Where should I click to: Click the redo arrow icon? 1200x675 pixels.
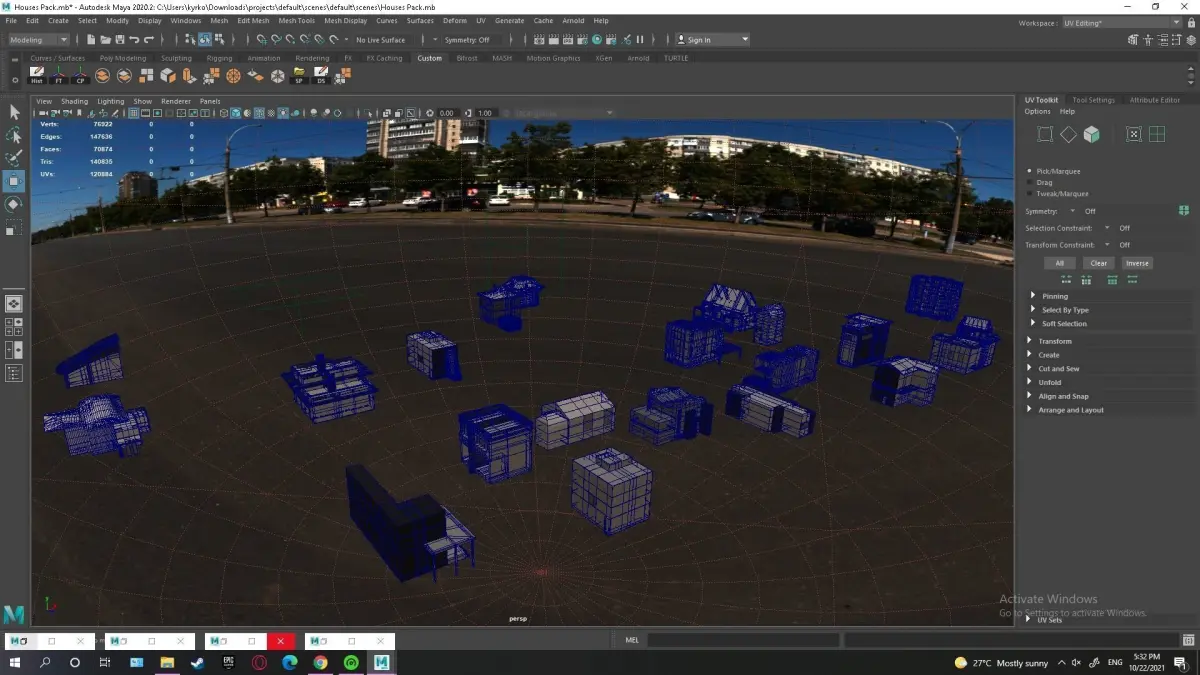click(x=149, y=40)
